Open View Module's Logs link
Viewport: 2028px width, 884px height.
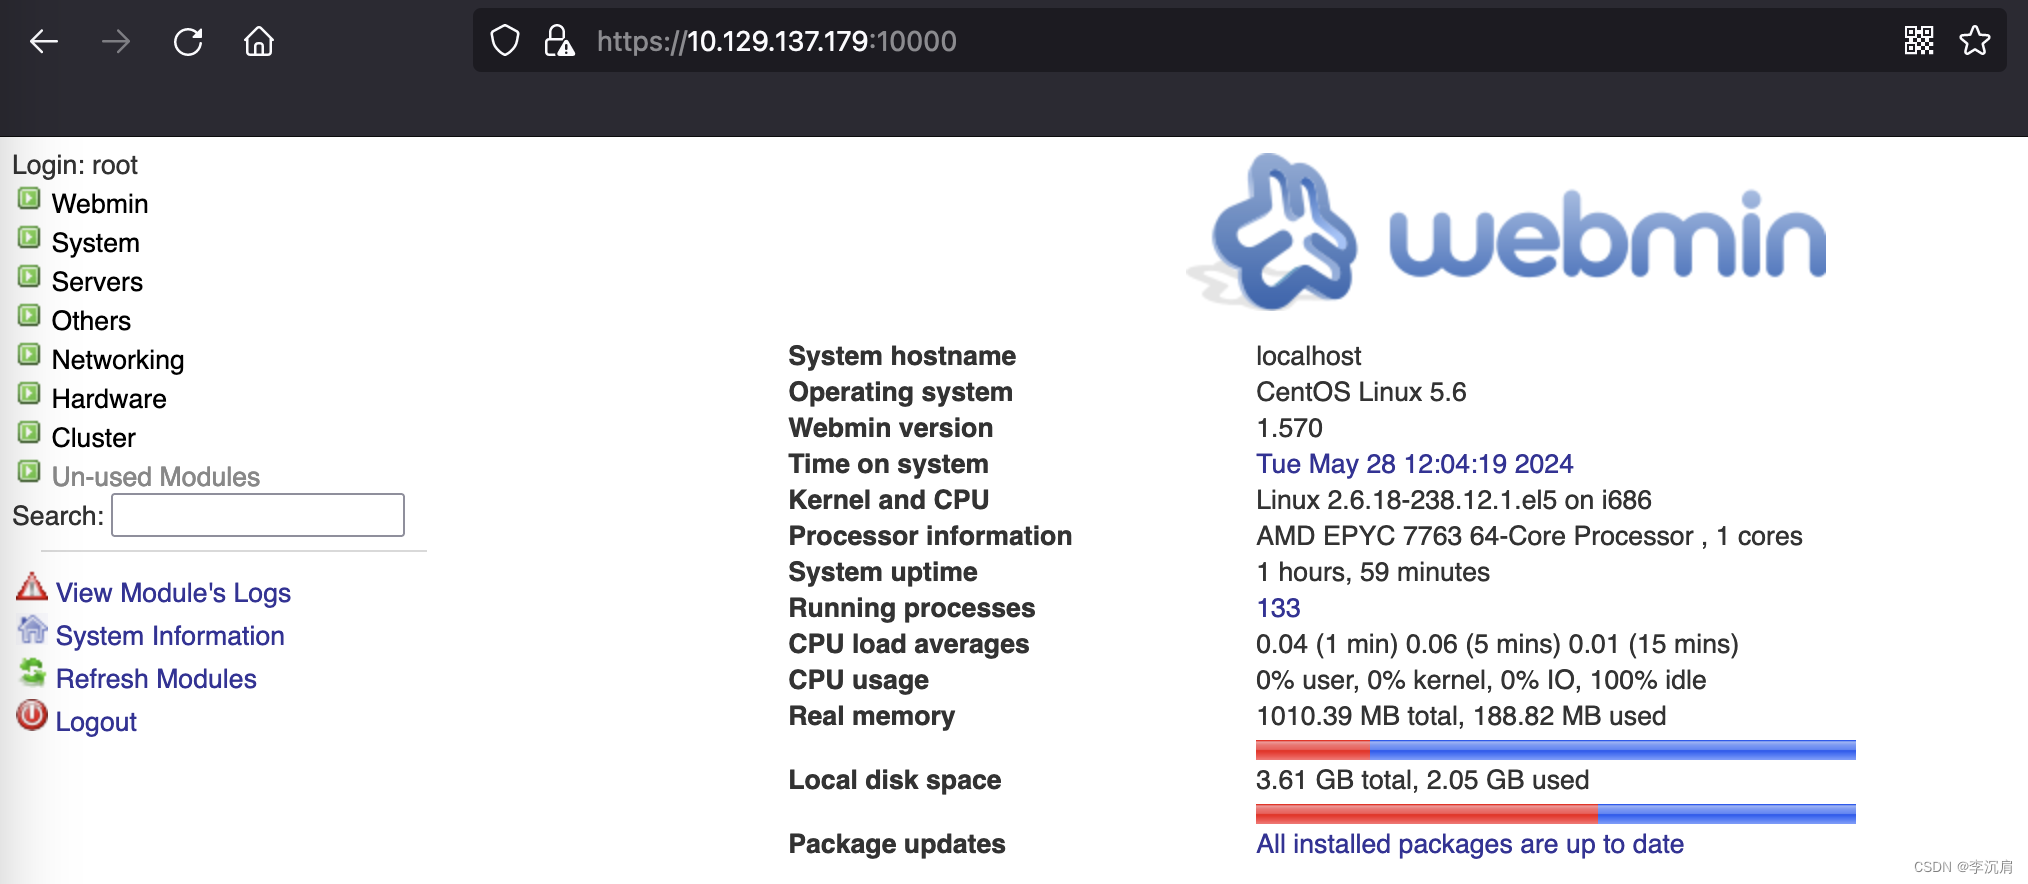(x=173, y=593)
